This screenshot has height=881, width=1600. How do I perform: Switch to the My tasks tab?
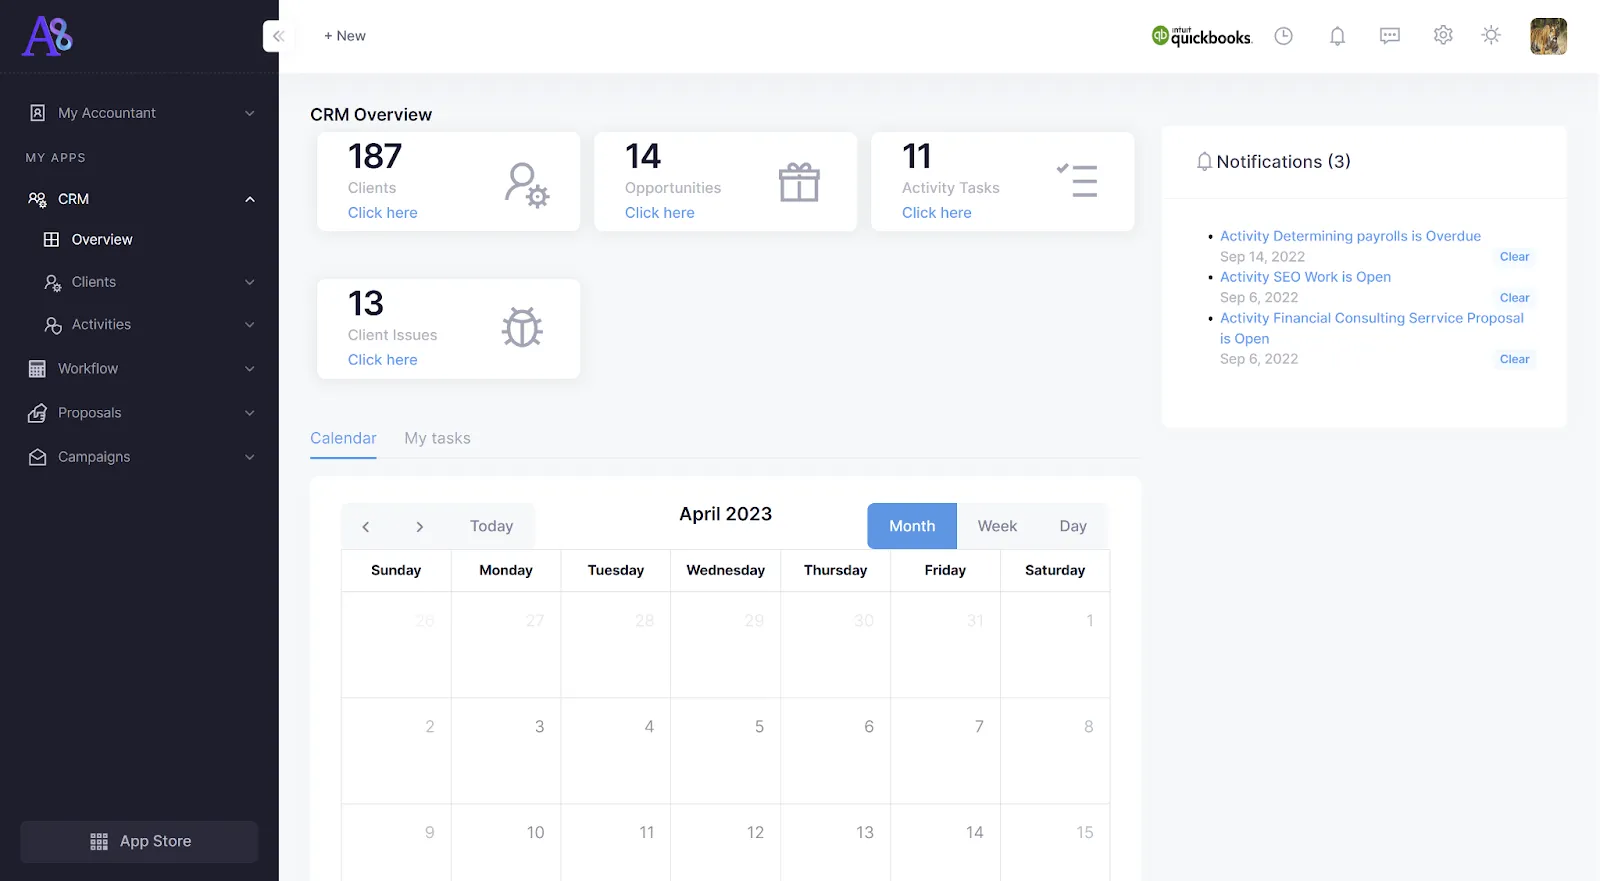437,438
